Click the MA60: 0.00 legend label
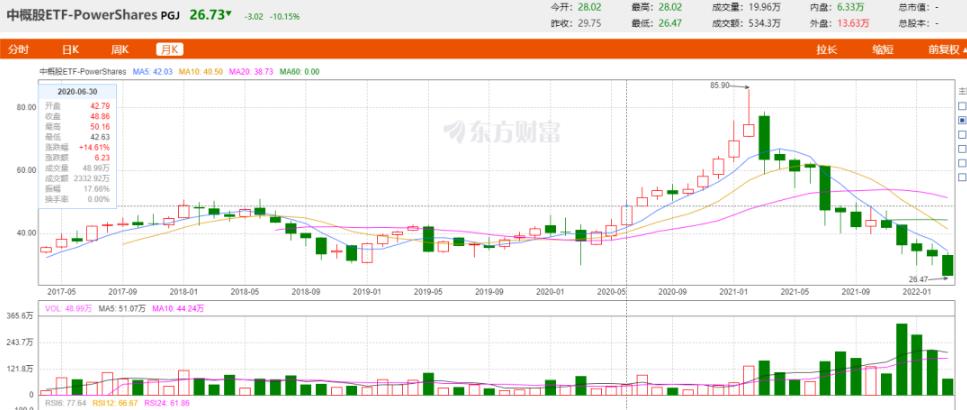 (x=300, y=72)
